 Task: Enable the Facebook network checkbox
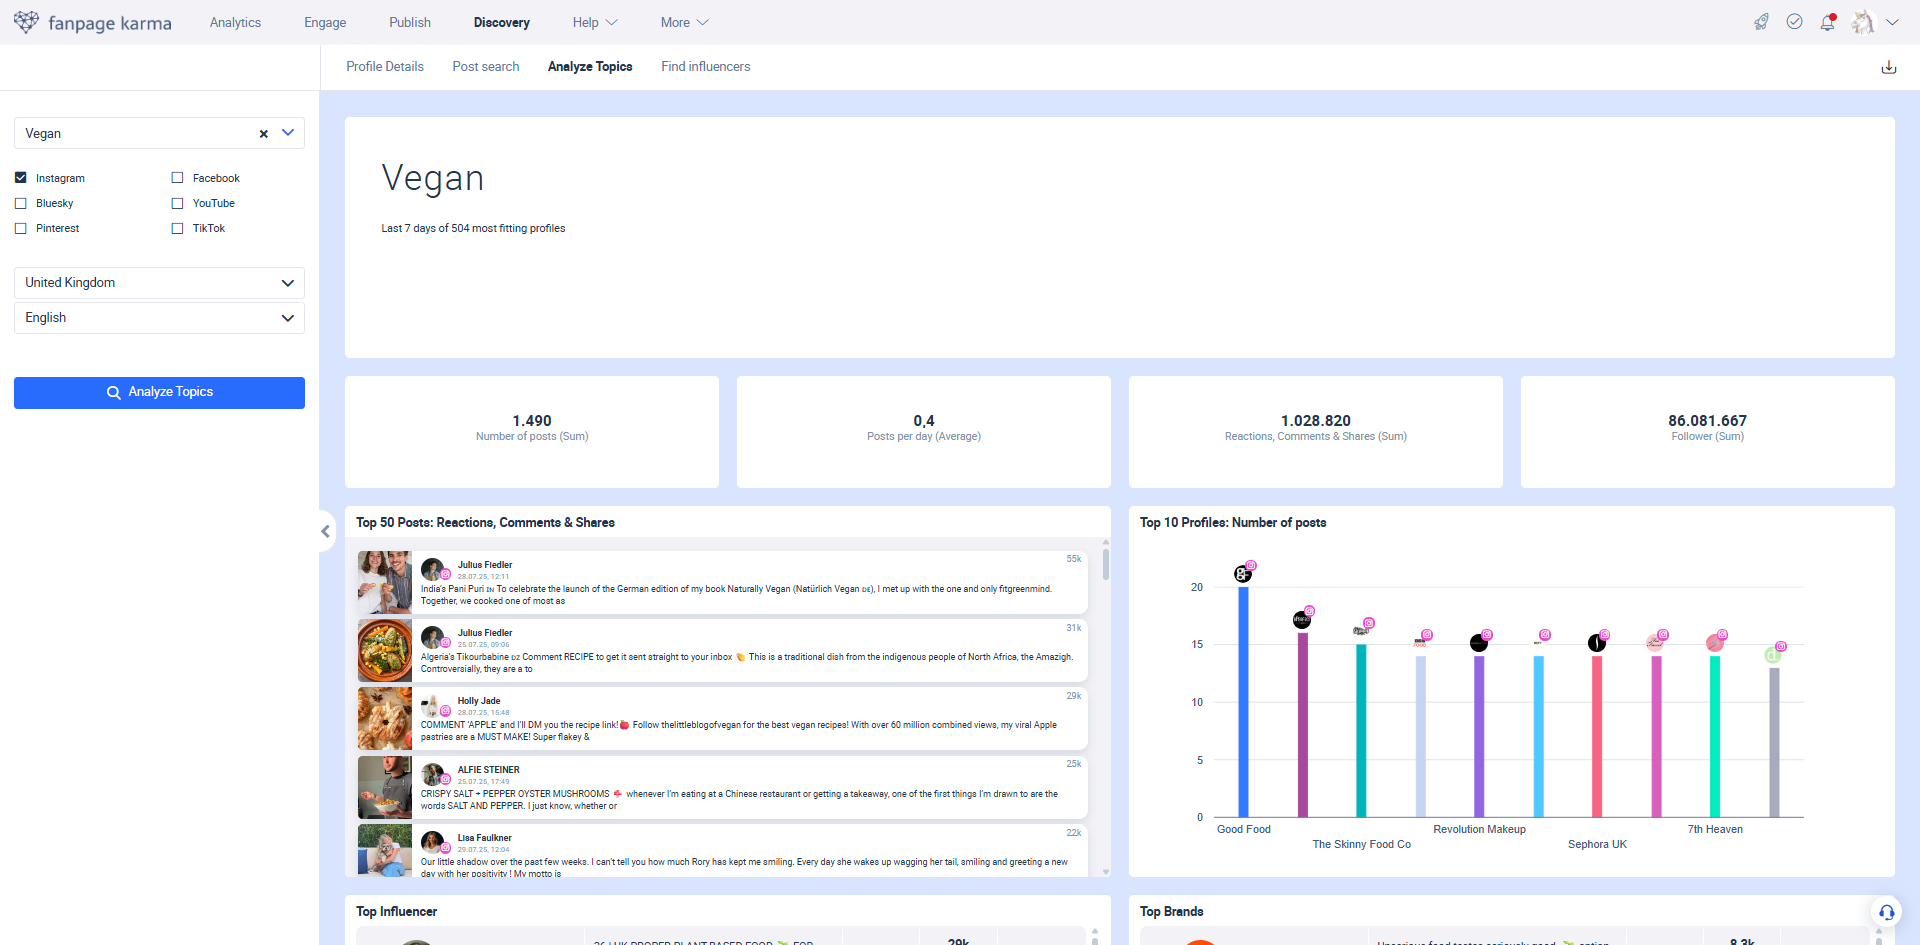pyautogui.click(x=178, y=178)
